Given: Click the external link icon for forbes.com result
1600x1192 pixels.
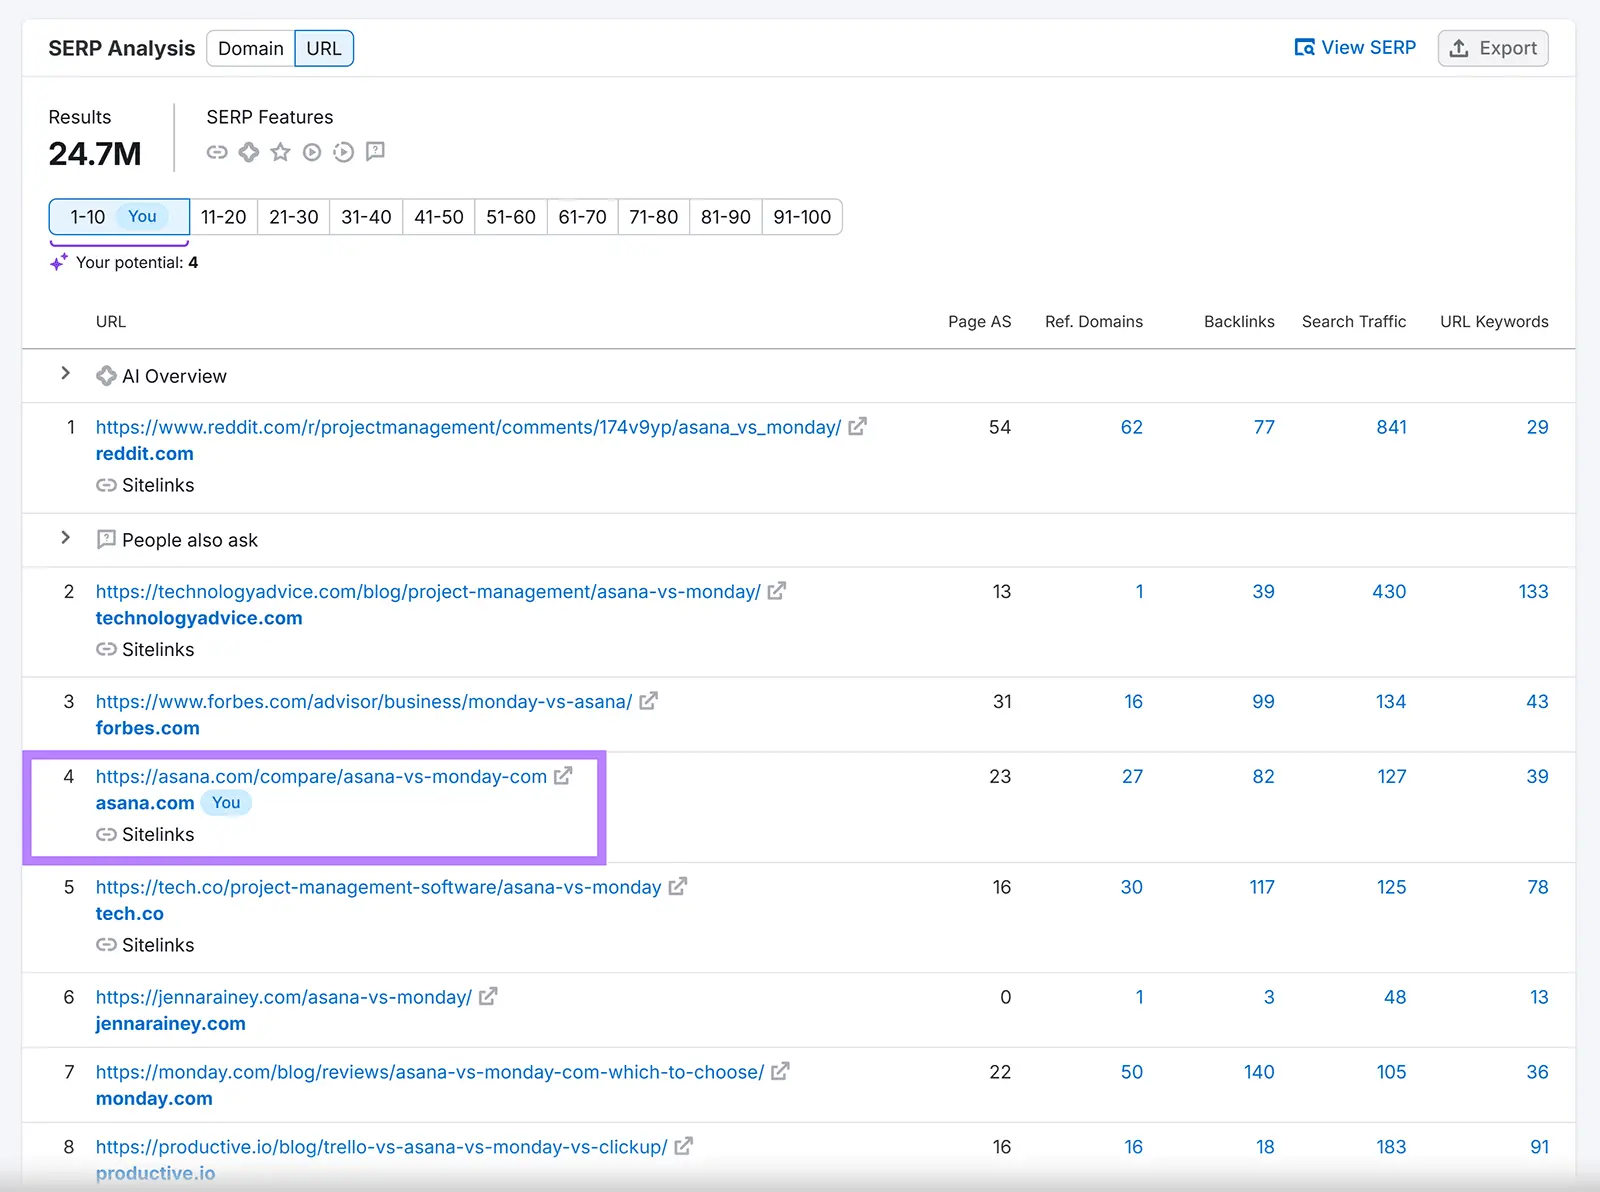Looking at the screenshot, I should (648, 701).
